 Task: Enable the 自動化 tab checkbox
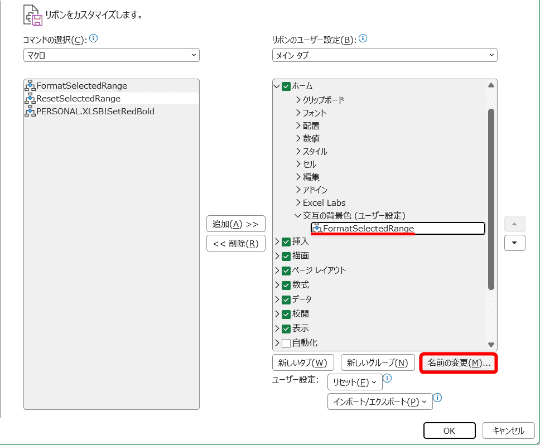286,343
